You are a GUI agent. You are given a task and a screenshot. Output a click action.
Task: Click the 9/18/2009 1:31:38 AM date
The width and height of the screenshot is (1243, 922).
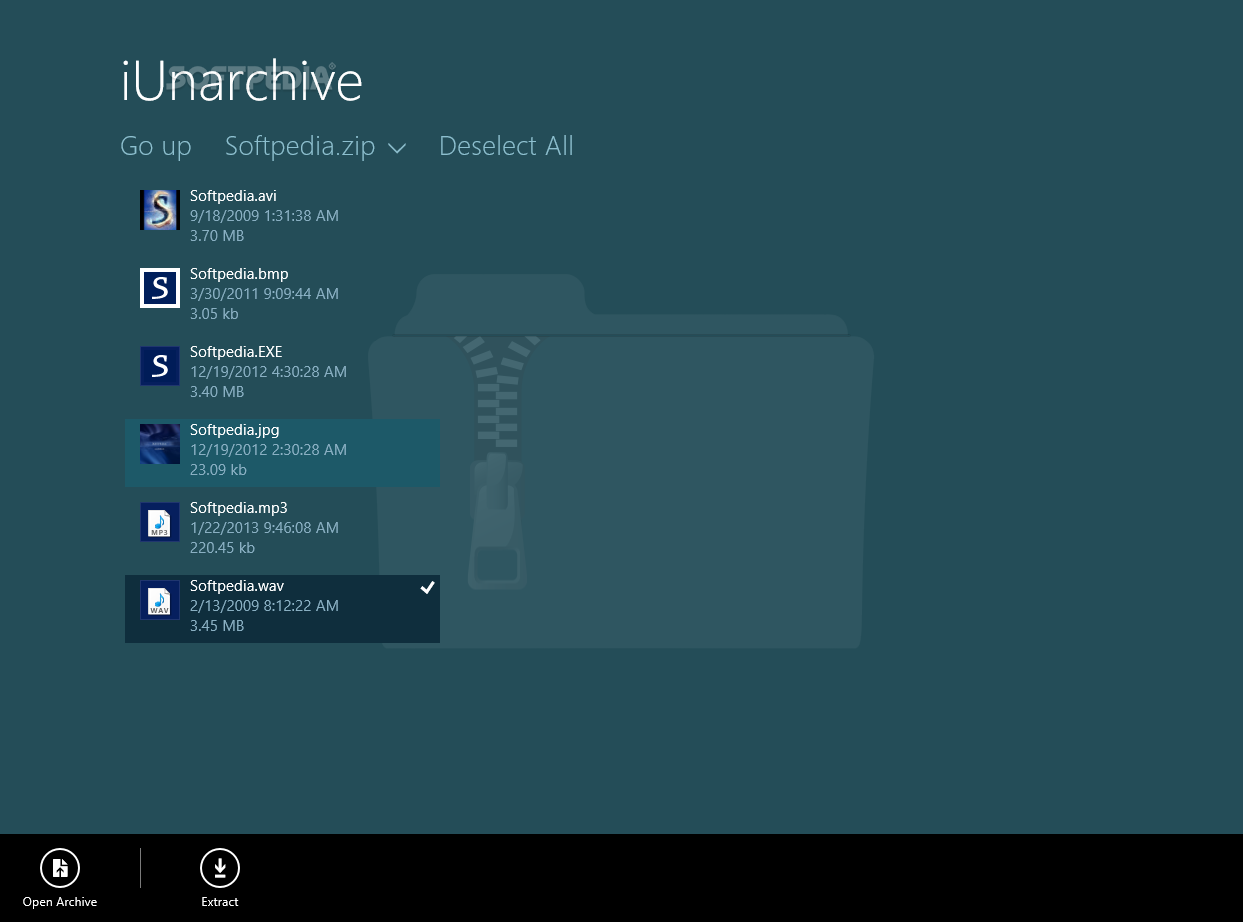click(264, 216)
